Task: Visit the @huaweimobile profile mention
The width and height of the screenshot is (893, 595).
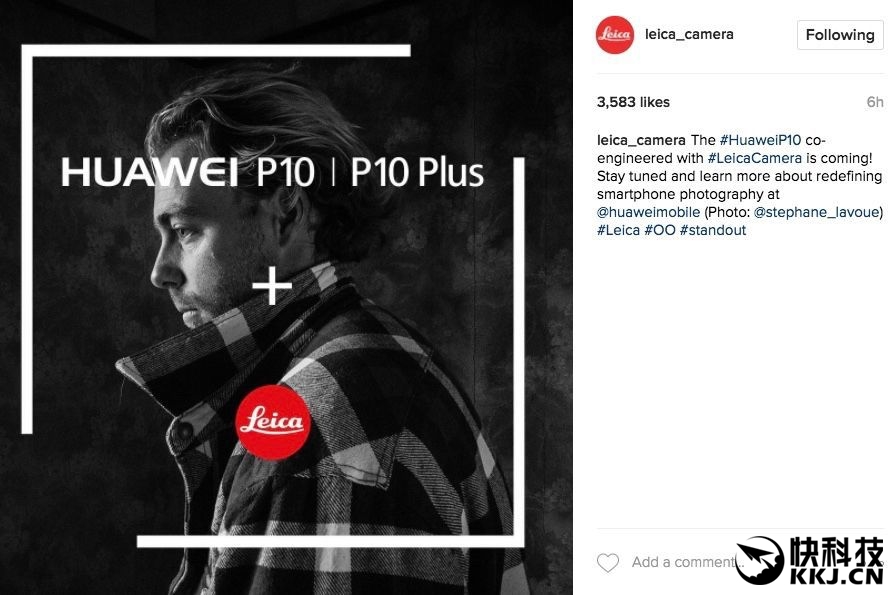Action: point(648,212)
